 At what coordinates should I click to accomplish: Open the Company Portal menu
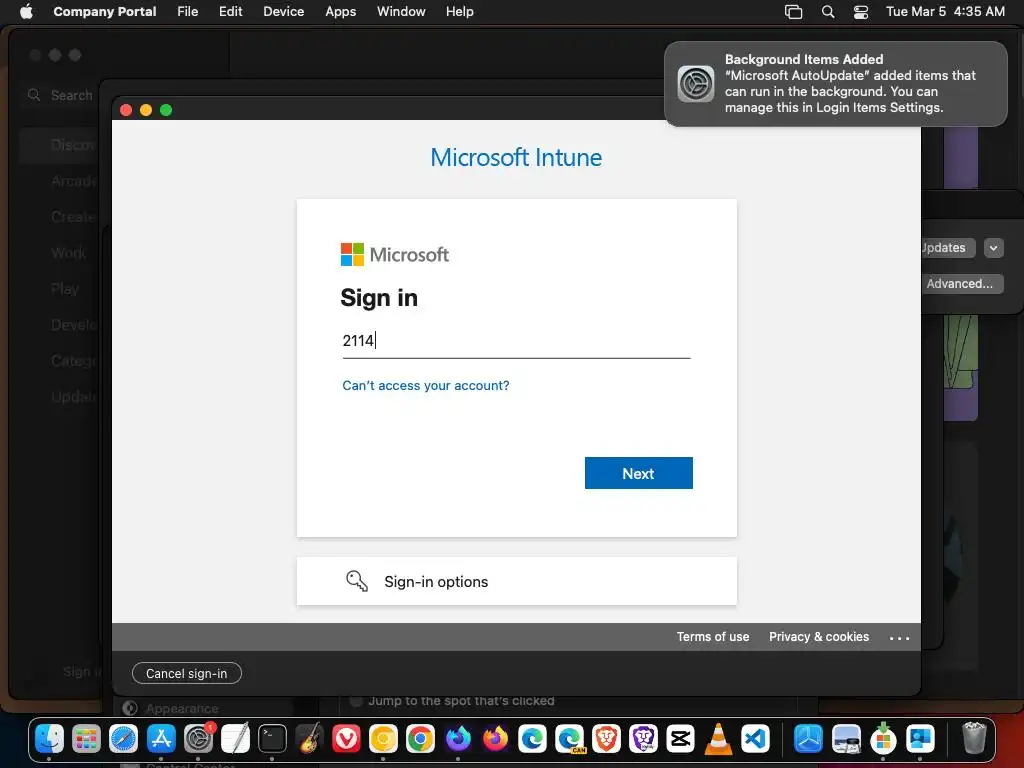point(104,12)
